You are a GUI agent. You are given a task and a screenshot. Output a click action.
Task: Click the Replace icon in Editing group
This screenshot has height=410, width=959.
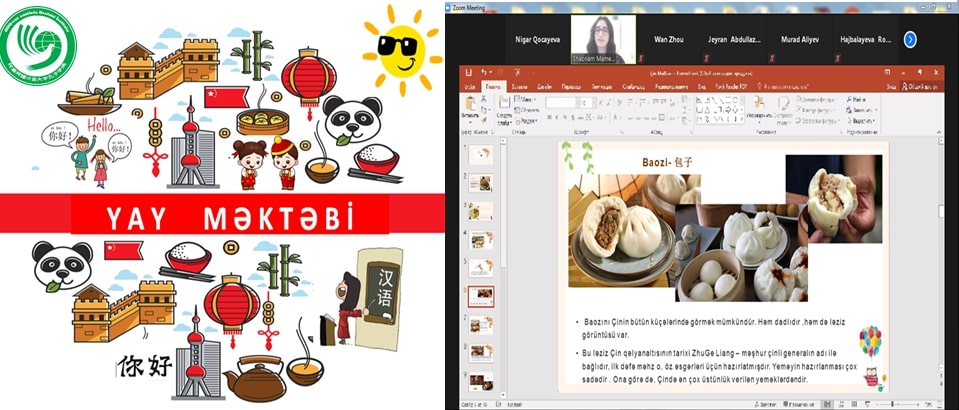point(849,110)
